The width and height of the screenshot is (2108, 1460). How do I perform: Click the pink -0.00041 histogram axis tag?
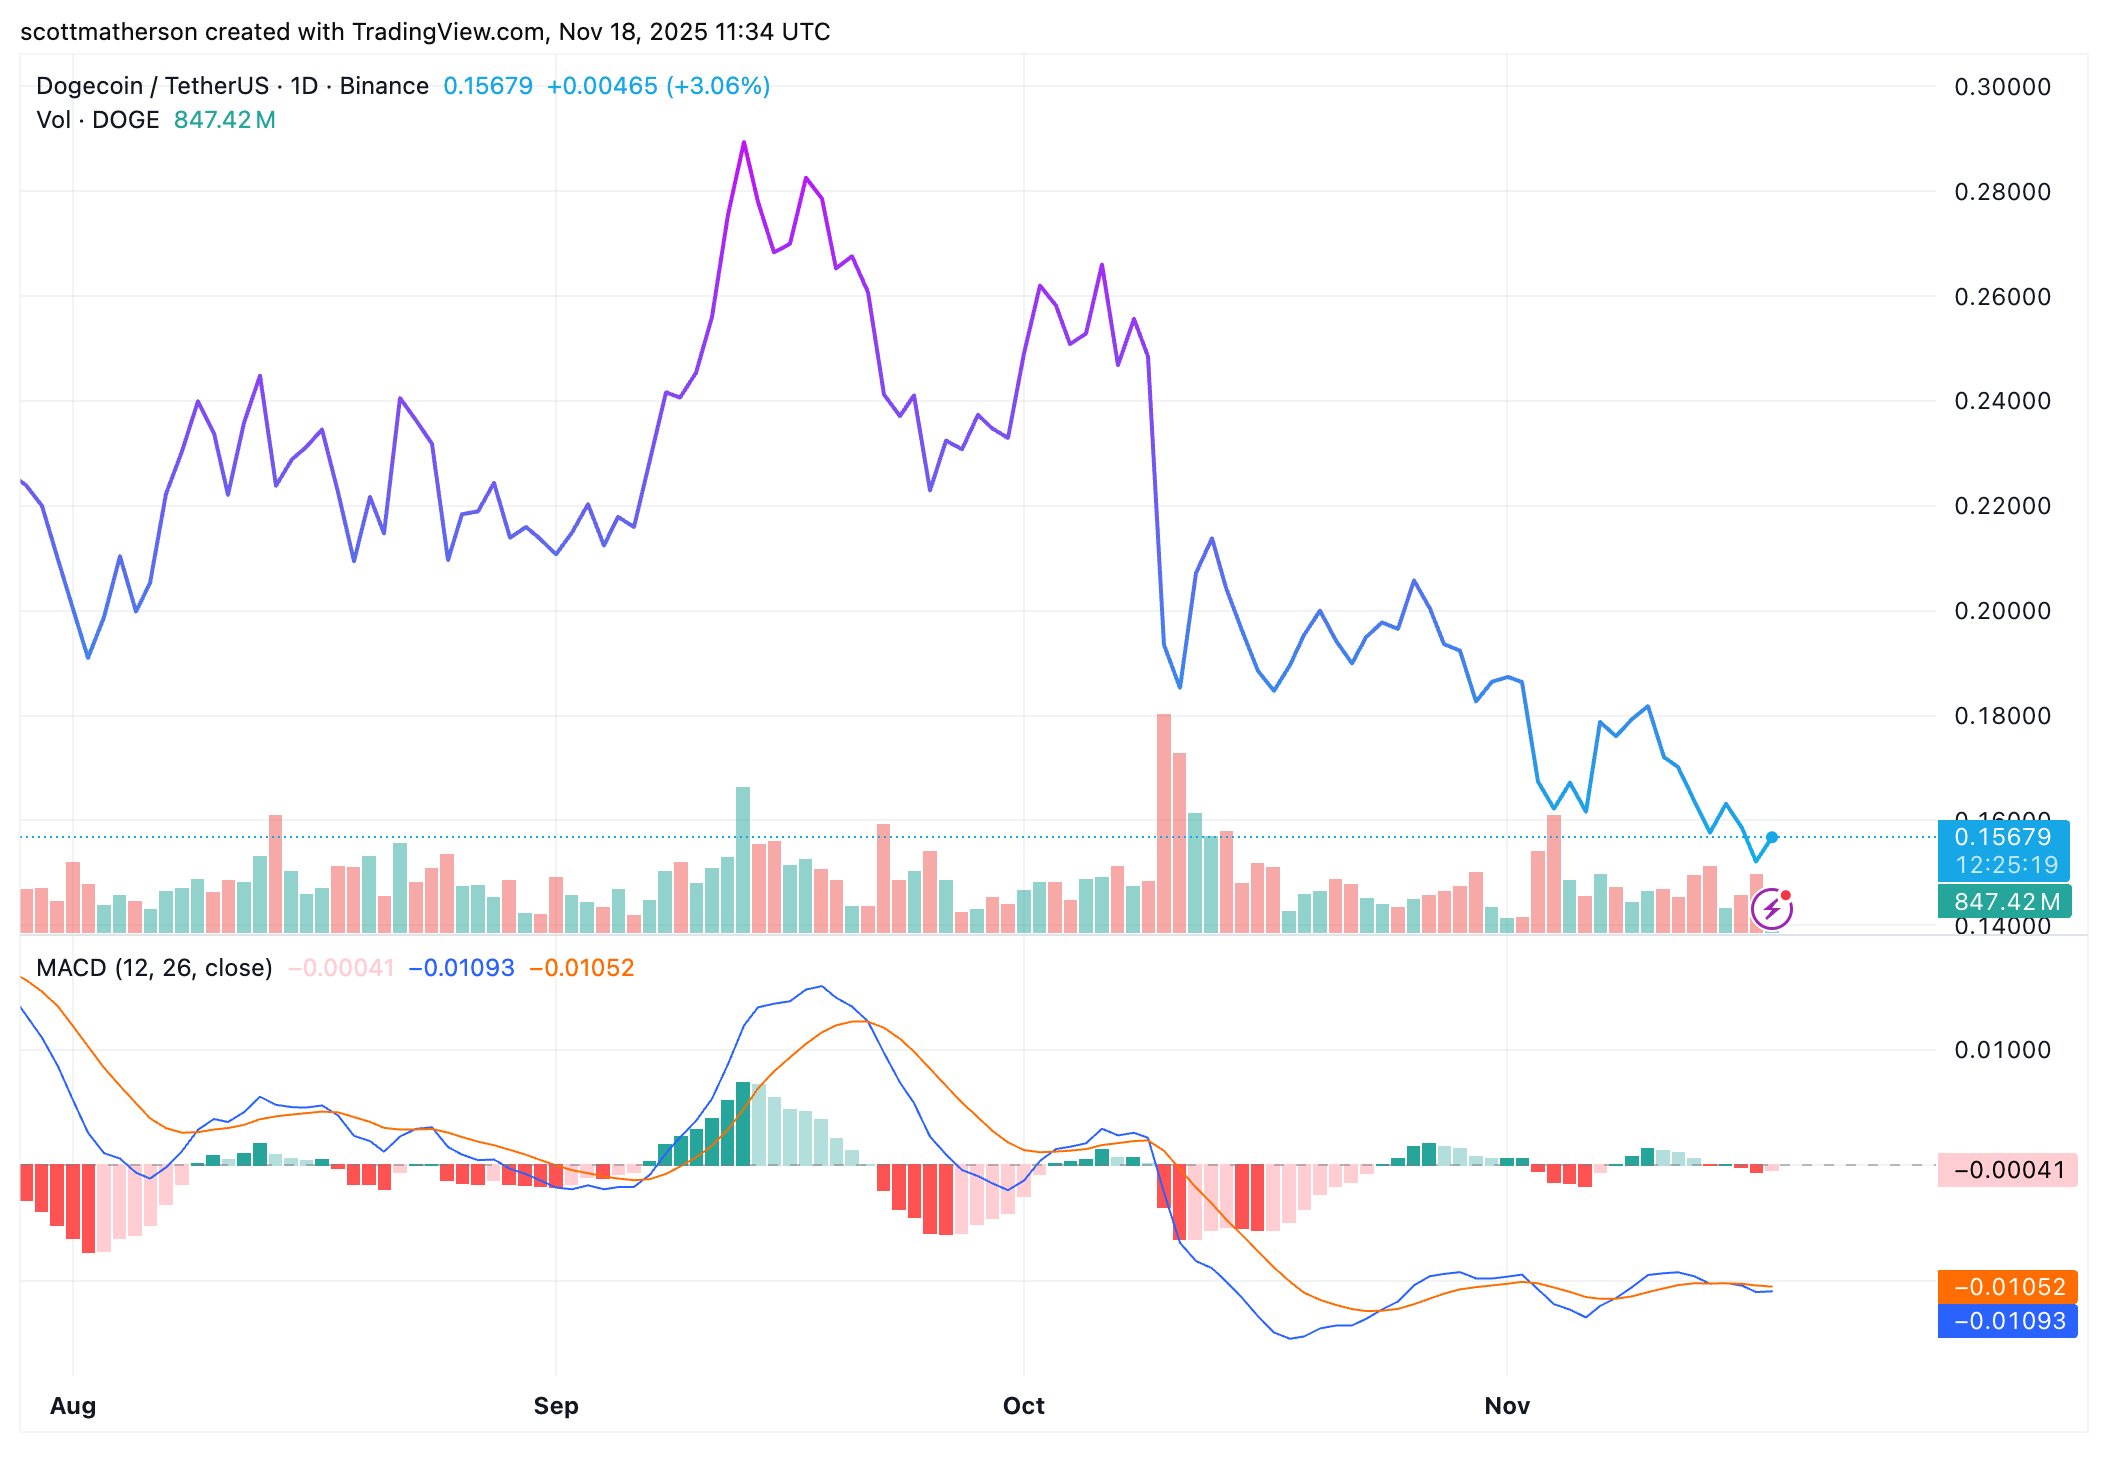click(x=2008, y=1170)
